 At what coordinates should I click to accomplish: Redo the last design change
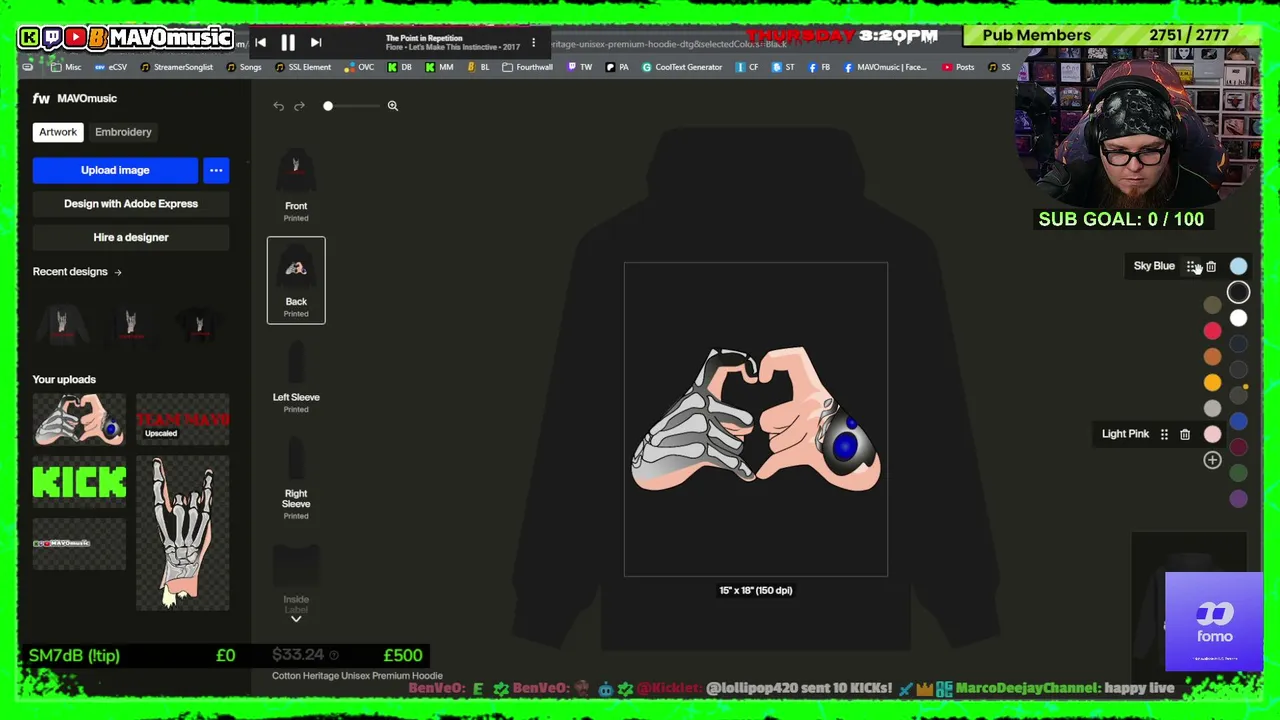299,106
